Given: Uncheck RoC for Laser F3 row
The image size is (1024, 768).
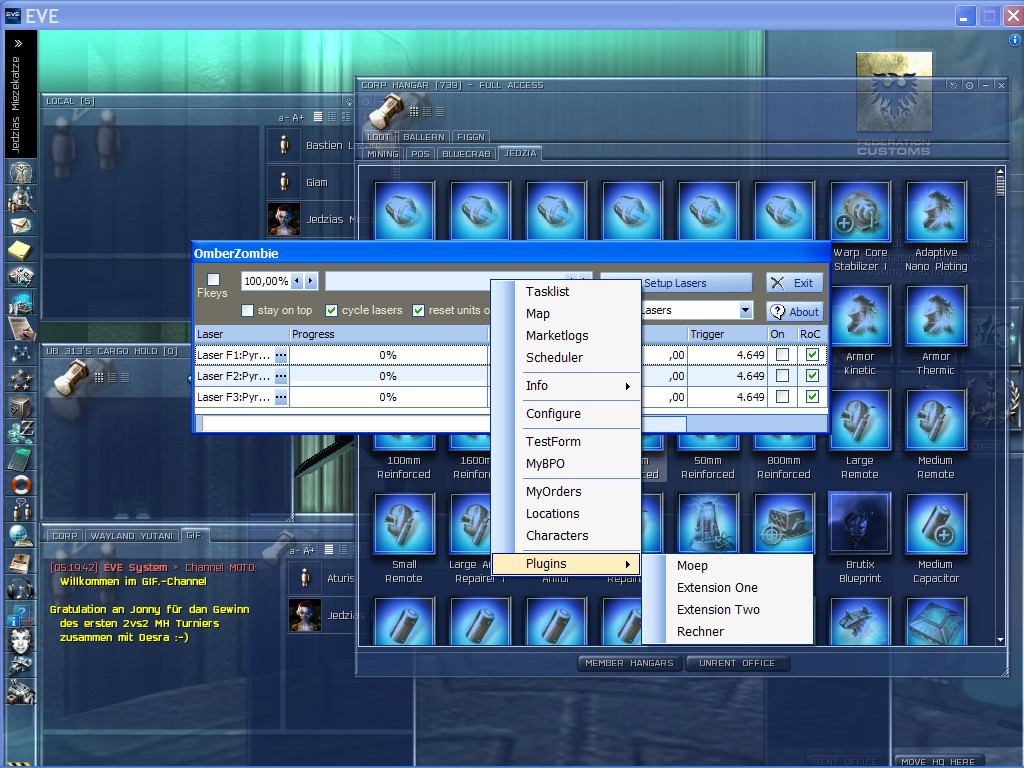Looking at the screenshot, I should [x=812, y=396].
